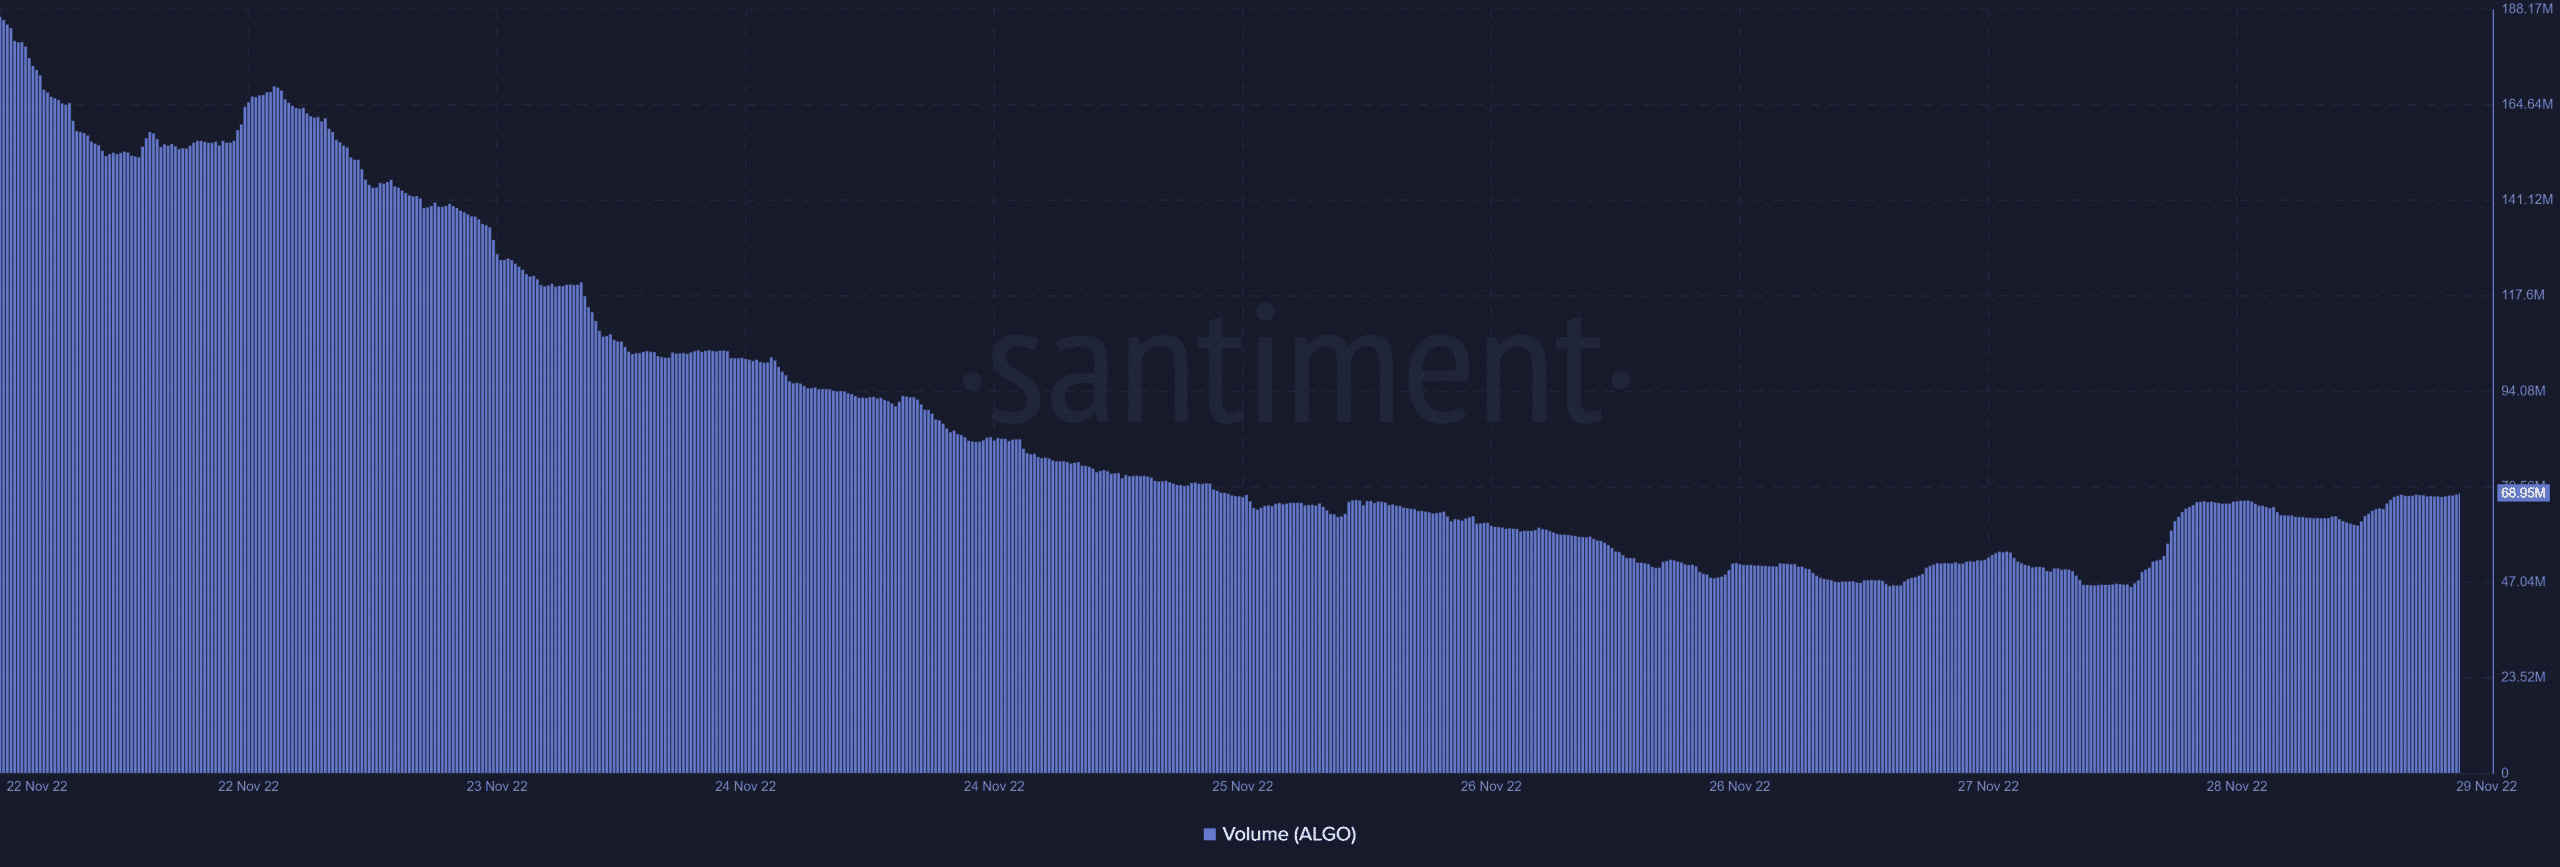Click the 164.64M y-axis label
2560x867 pixels.
click(2527, 104)
